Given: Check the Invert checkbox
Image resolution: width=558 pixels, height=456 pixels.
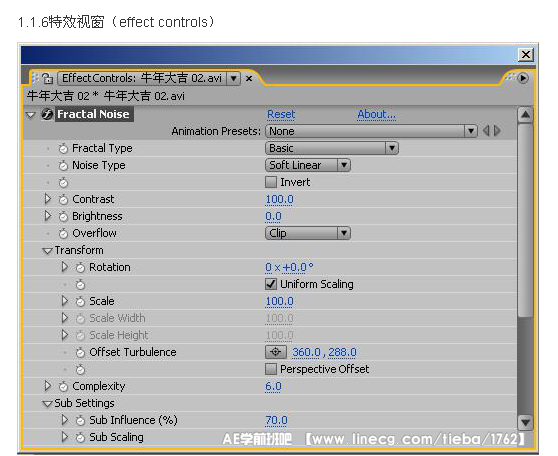Looking at the screenshot, I should tap(271, 182).
